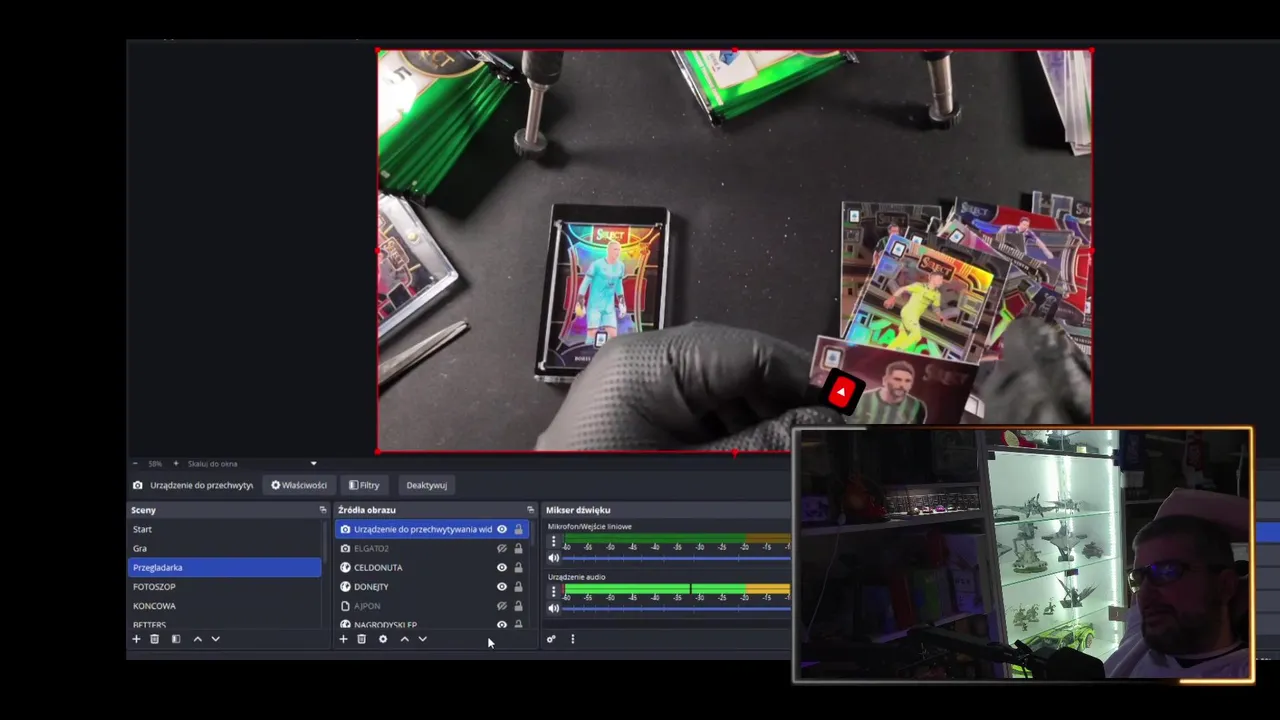Adjust the Mikrofon/Wejście liniowe volume slider

677,558
